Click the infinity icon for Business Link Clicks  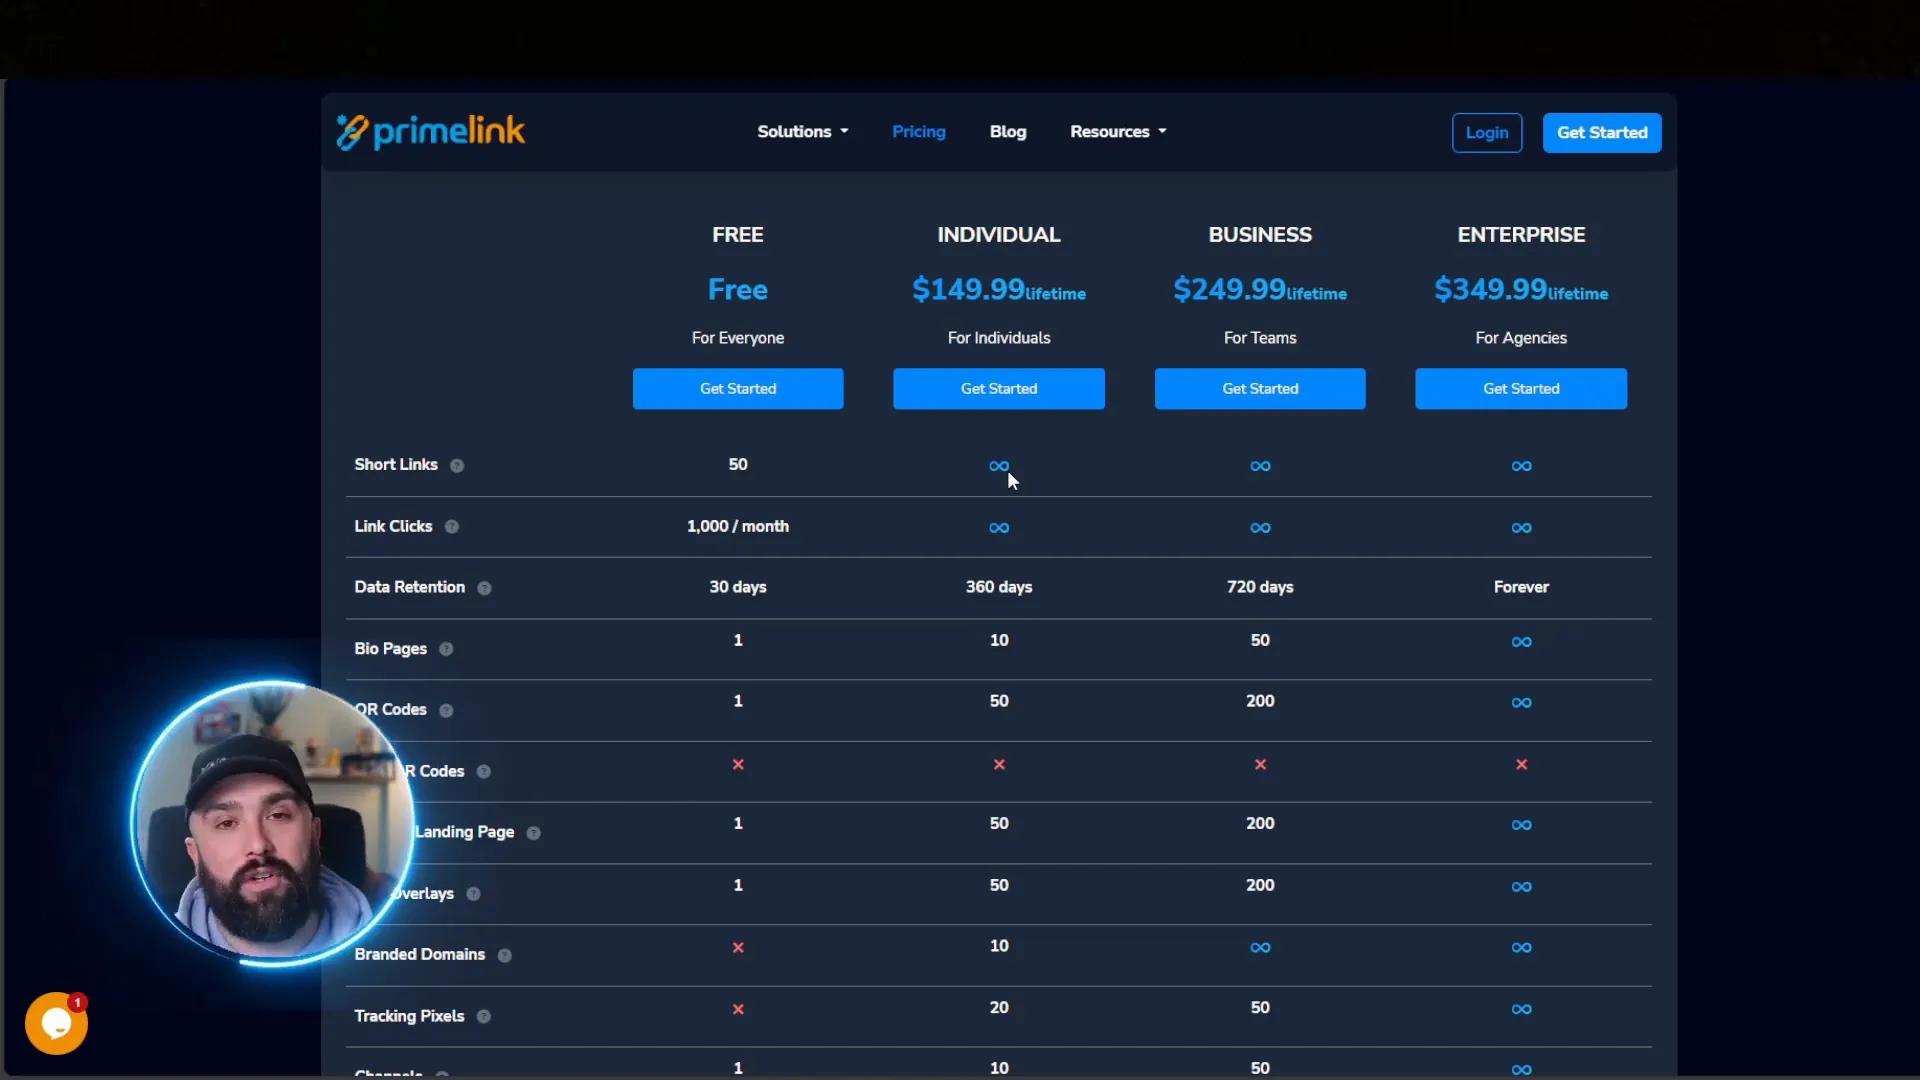1260,527
